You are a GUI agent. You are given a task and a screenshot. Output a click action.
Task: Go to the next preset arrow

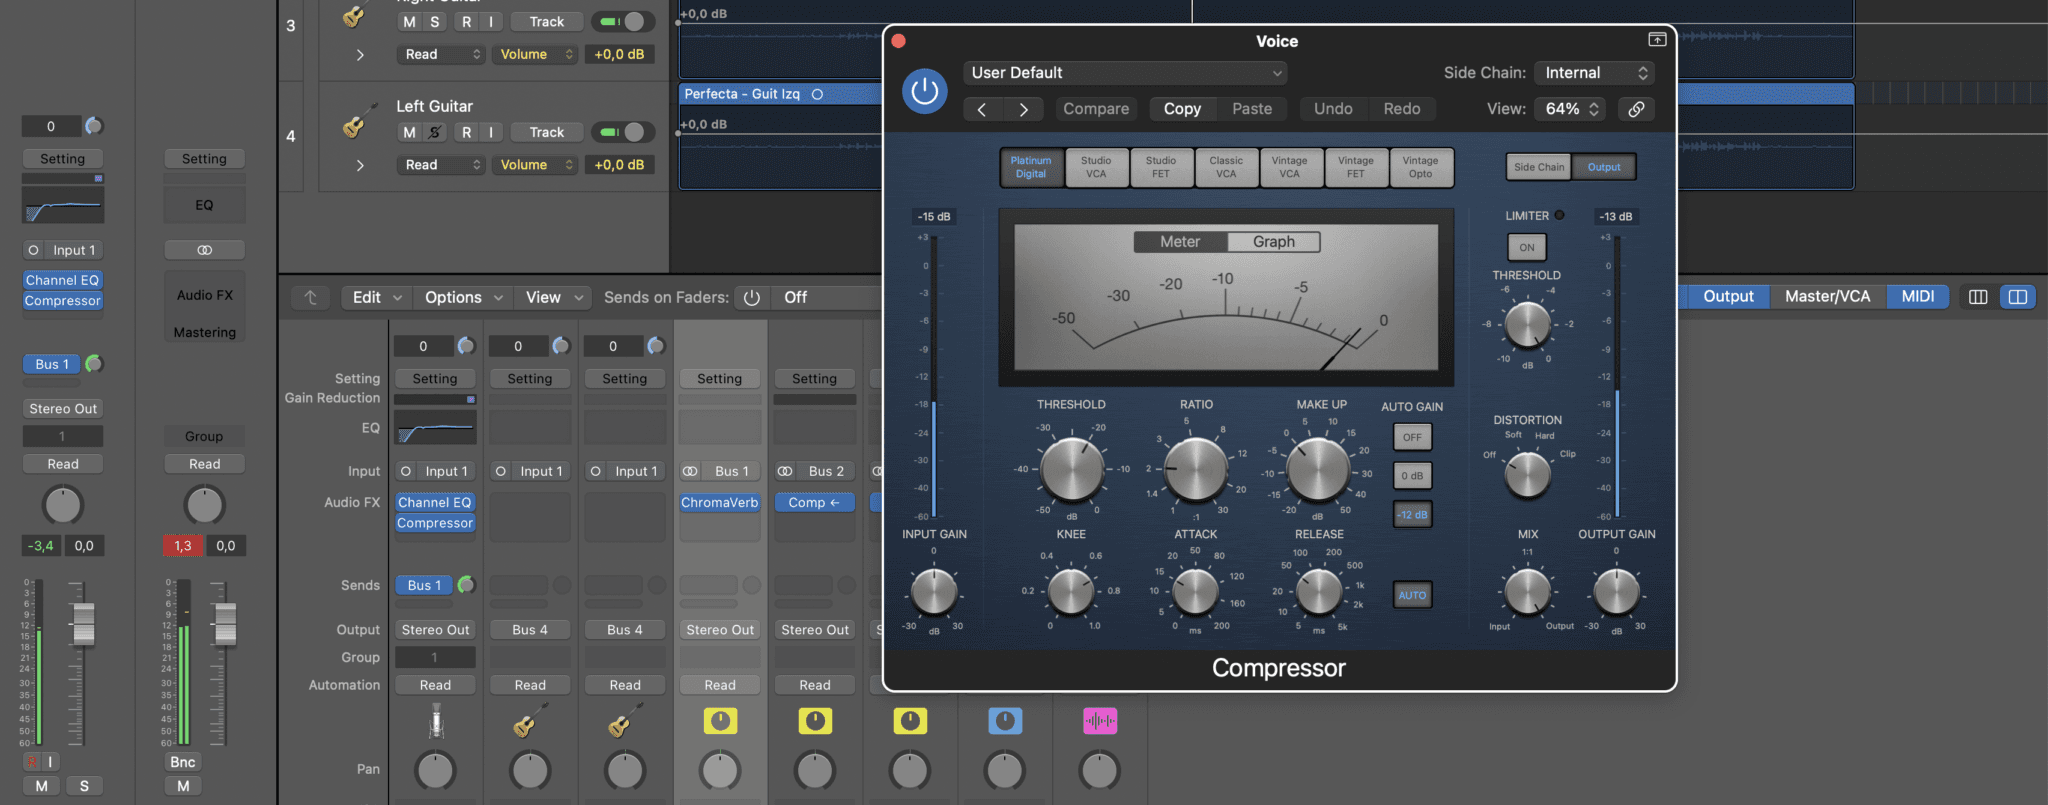click(x=1023, y=109)
